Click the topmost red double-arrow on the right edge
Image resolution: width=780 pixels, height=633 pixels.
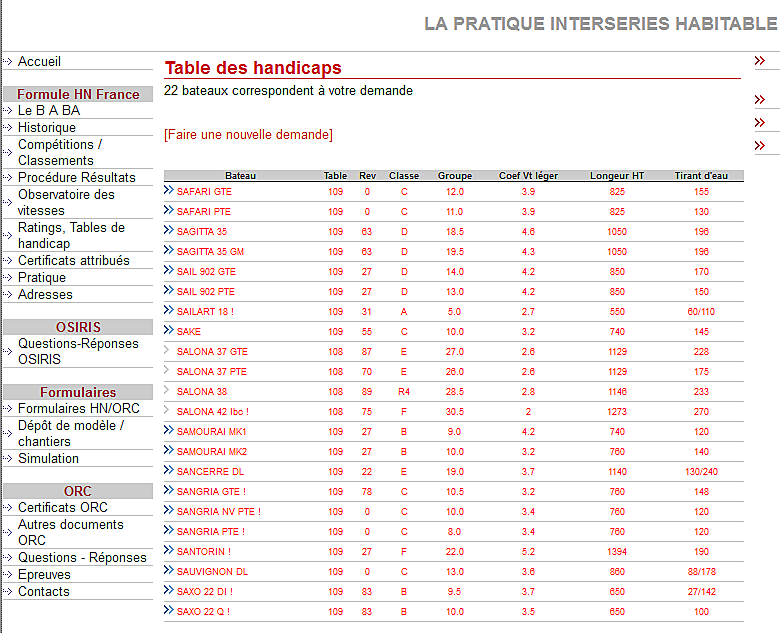760,61
